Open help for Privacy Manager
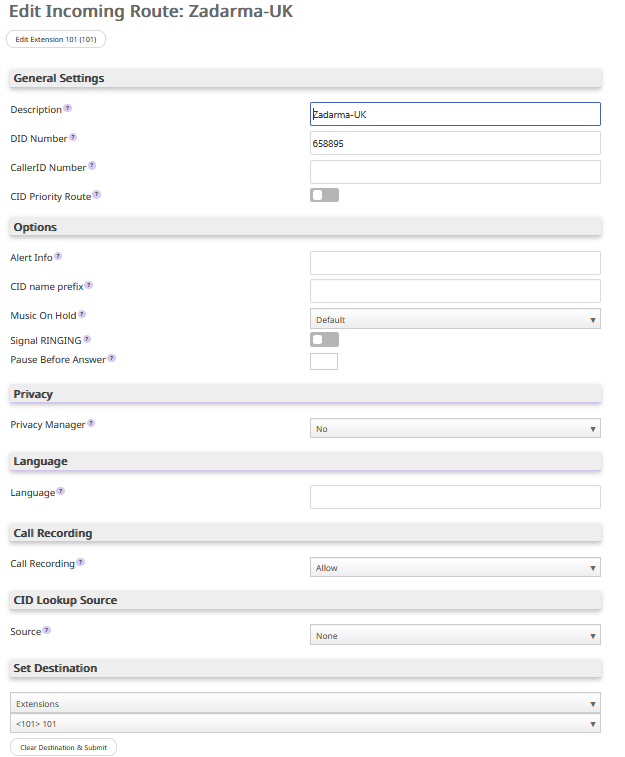This screenshot has height=757, width=625. [x=91, y=423]
